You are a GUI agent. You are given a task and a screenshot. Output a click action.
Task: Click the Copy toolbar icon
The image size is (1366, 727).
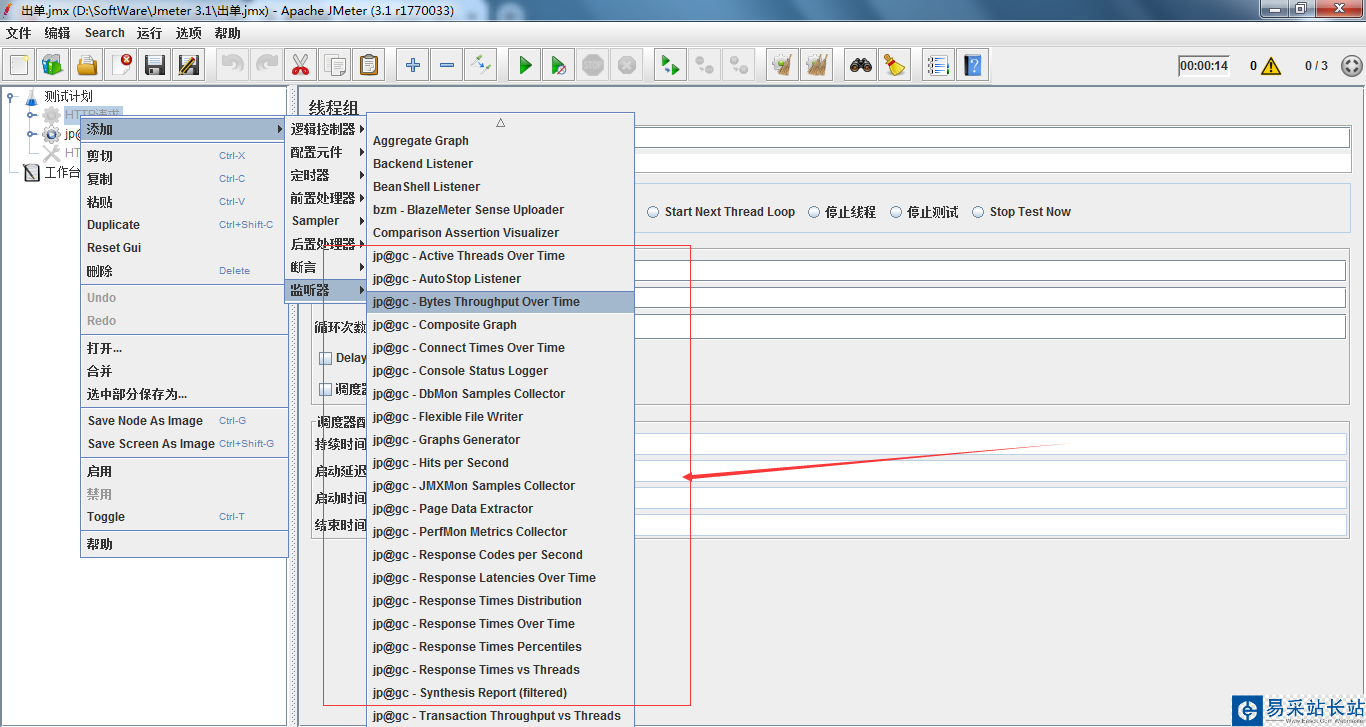pyautogui.click(x=334, y=66)
